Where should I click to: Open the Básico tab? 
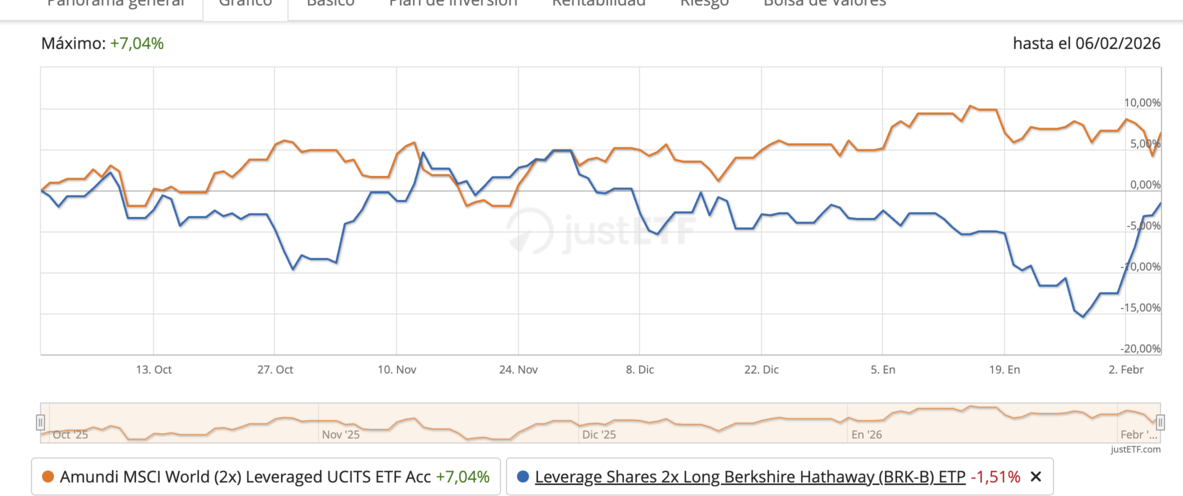click(x=330, y=3)
